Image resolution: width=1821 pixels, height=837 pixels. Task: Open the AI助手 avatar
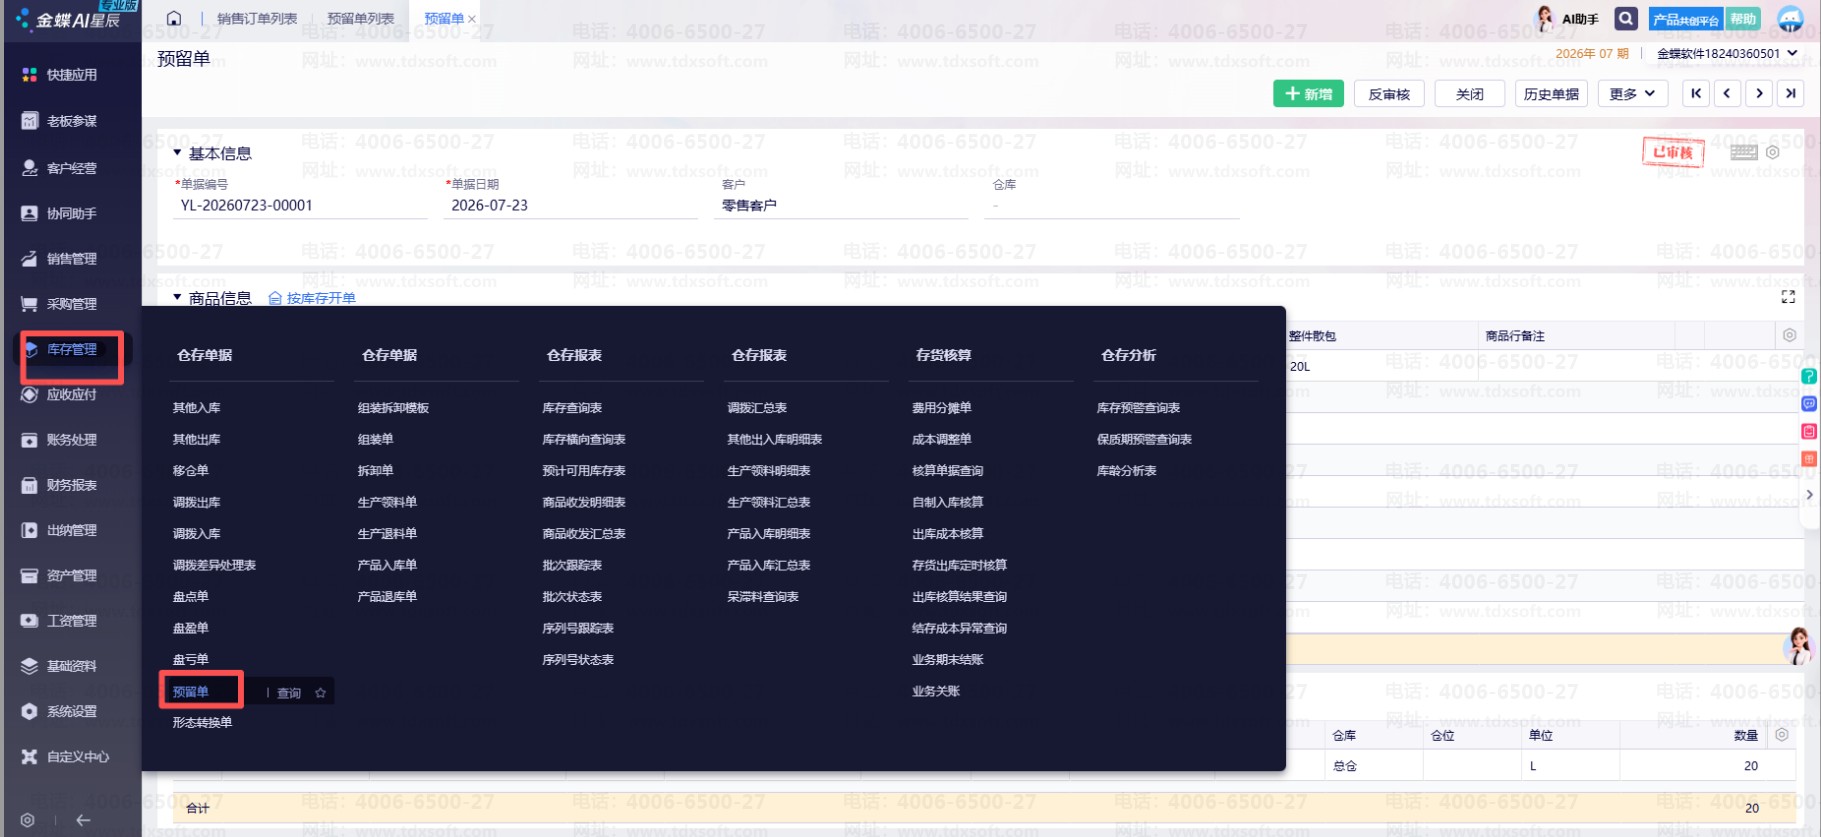pos(1545,18)
